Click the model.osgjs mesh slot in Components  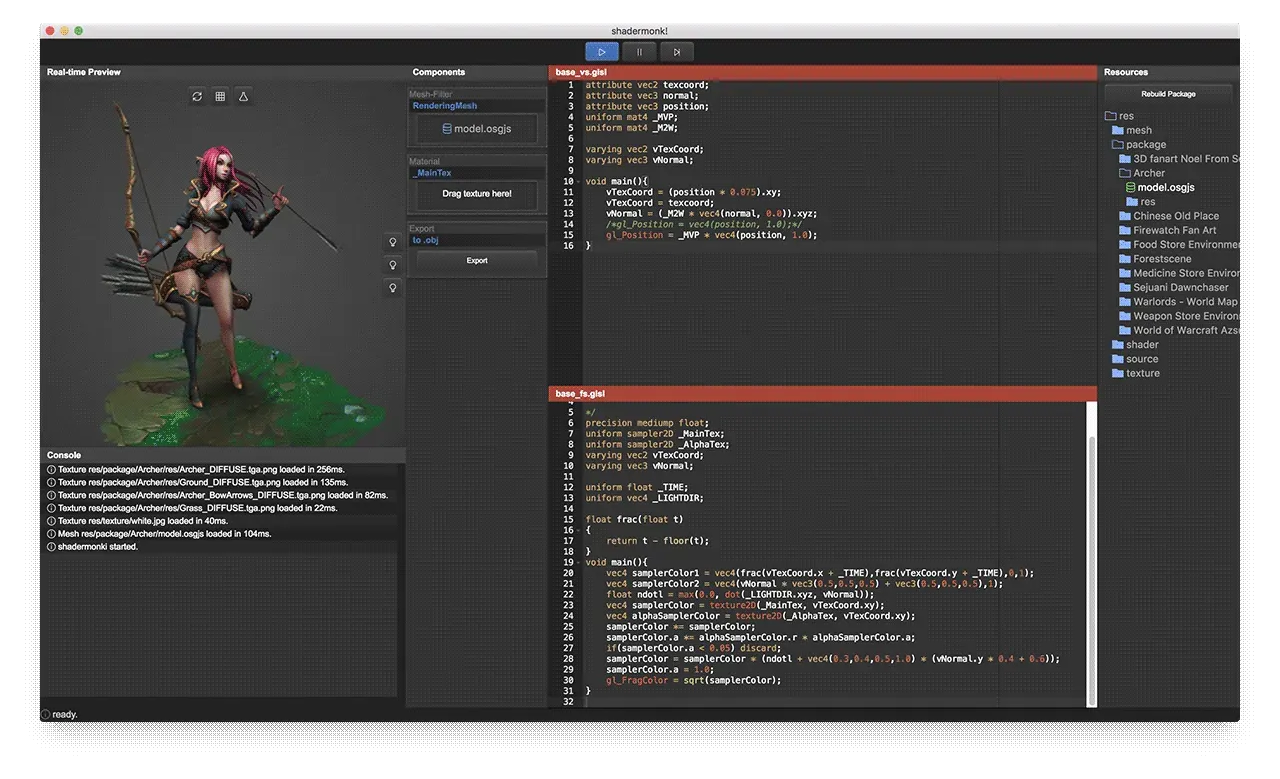(x=477, y=129)
